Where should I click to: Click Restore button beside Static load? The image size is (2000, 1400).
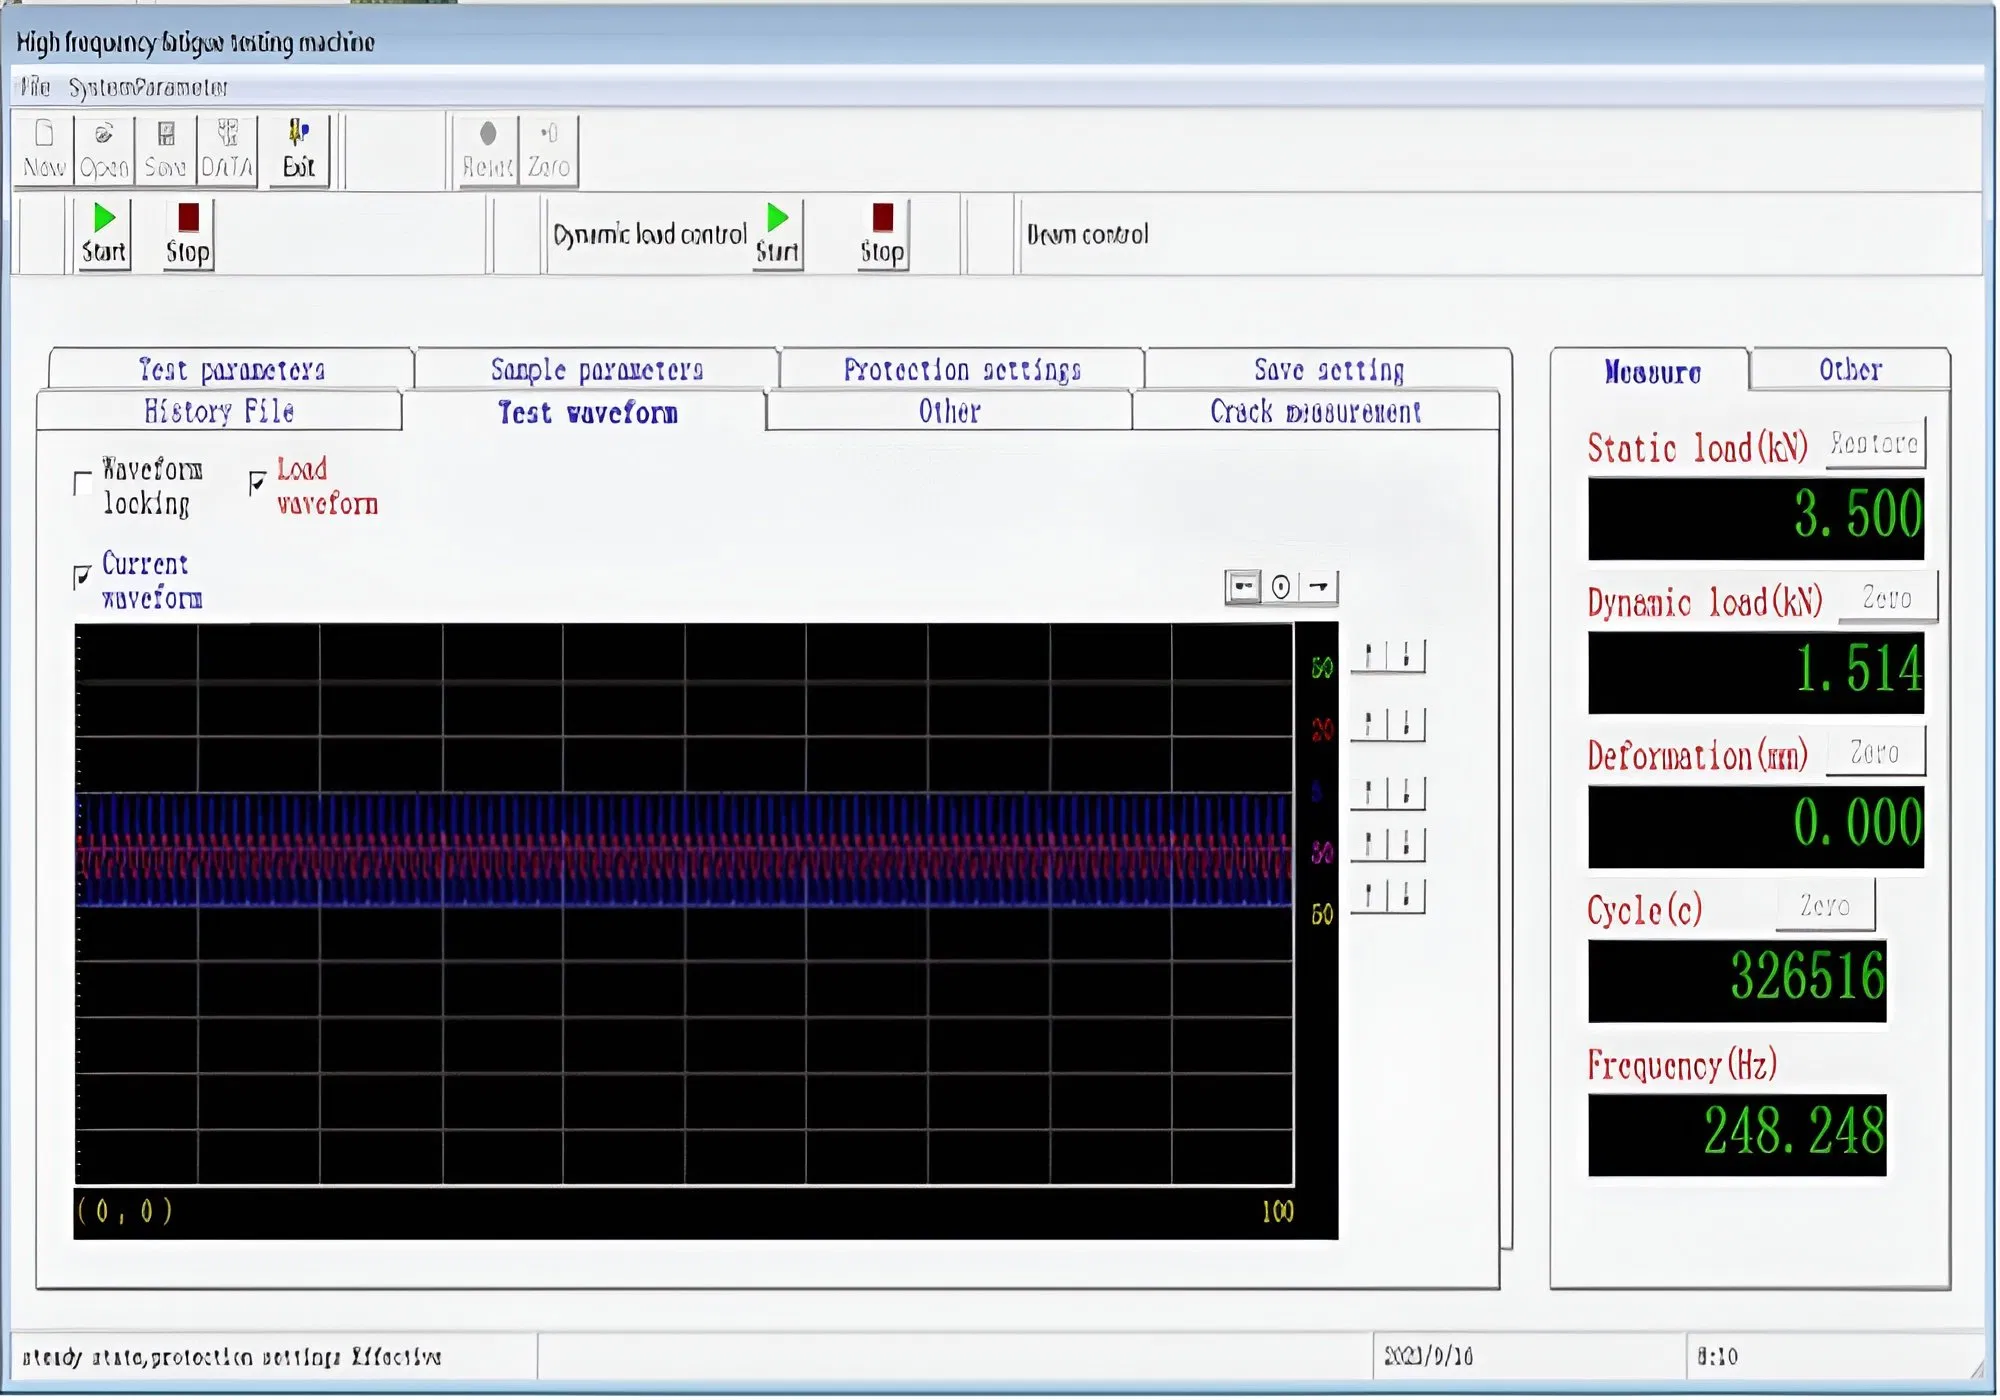point(1873,443)
